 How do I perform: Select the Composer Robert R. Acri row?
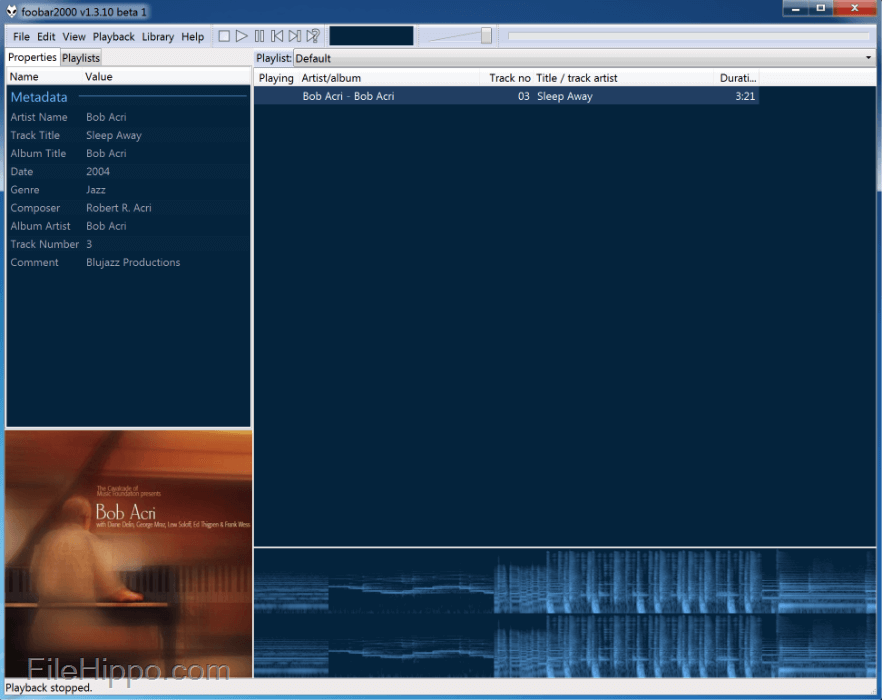coord(128,208)
